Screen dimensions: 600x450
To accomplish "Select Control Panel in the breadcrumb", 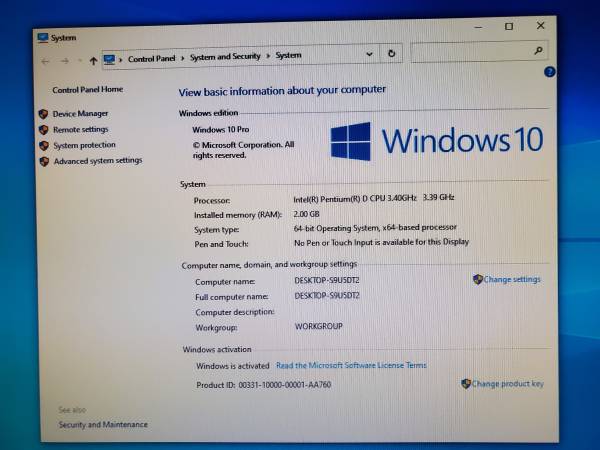I will [151, 59].
